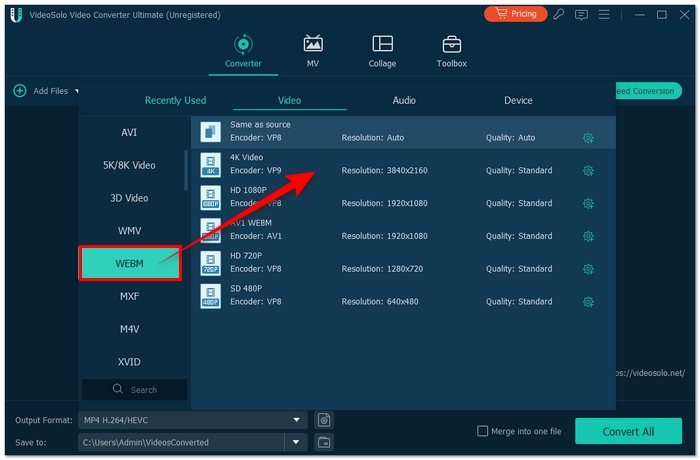
Task: Click the VideoSolo app logo icon
Action: (16, 15)
